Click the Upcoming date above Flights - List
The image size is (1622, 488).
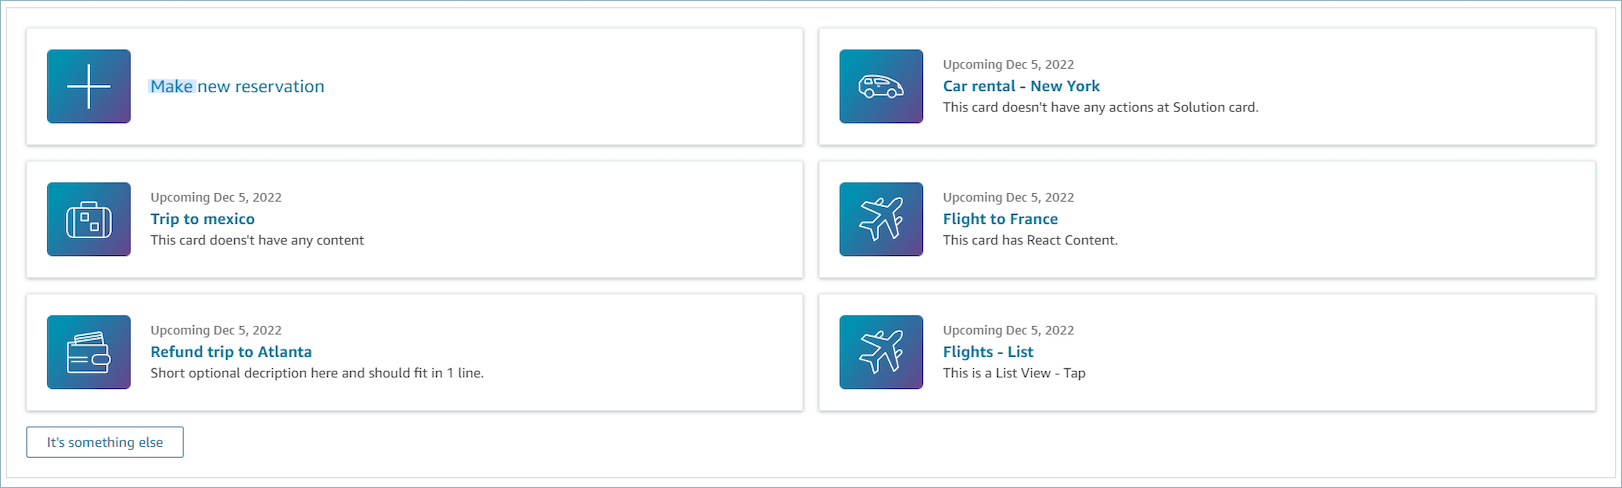(x=1008, y=331)
